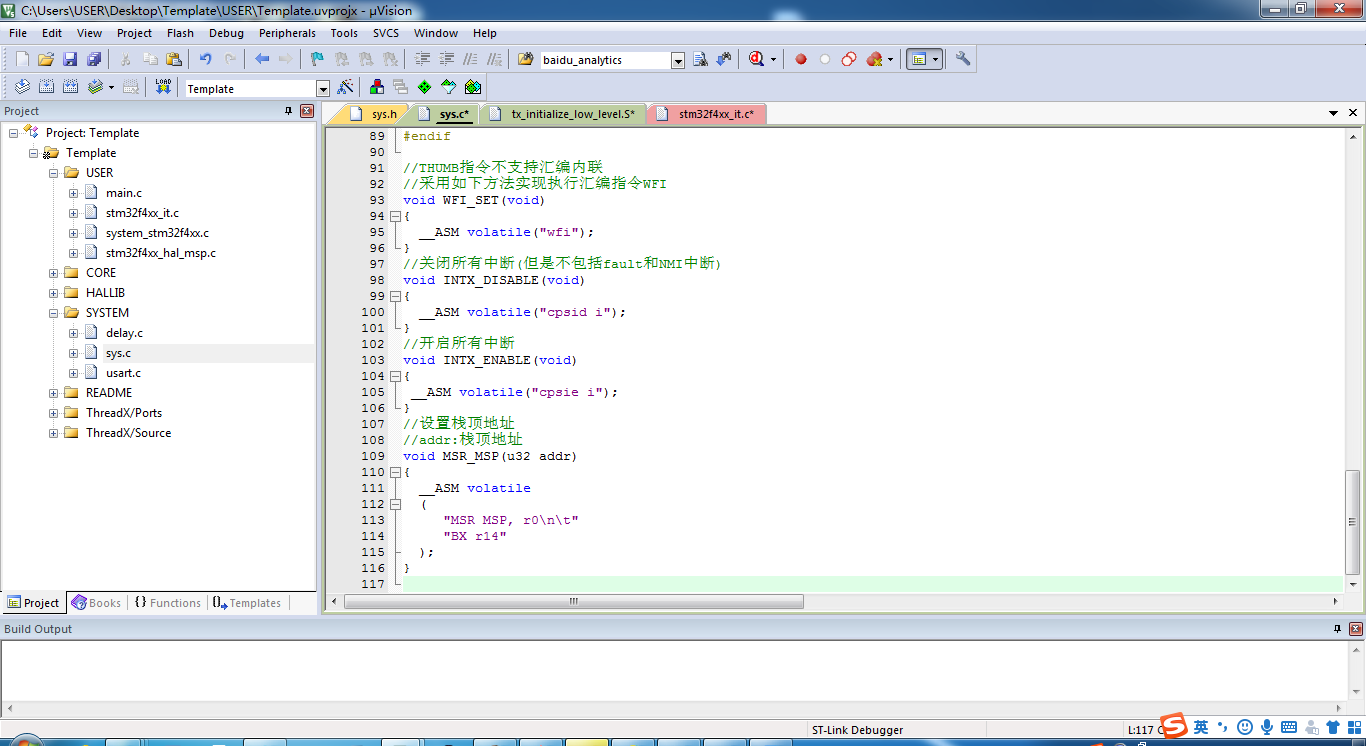Paste from clipboard in the toolbar
1366x746 pixels.
tap(174, 59)
